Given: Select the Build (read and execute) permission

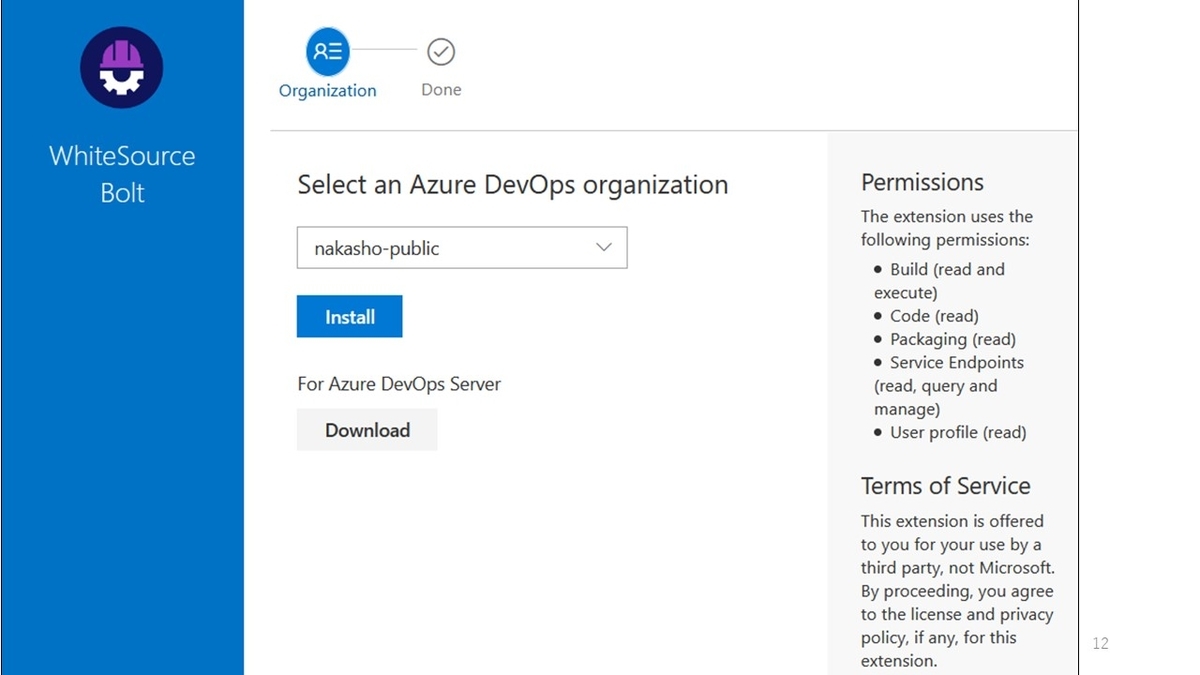Looking at the screenshot, I should pos(939,281).
